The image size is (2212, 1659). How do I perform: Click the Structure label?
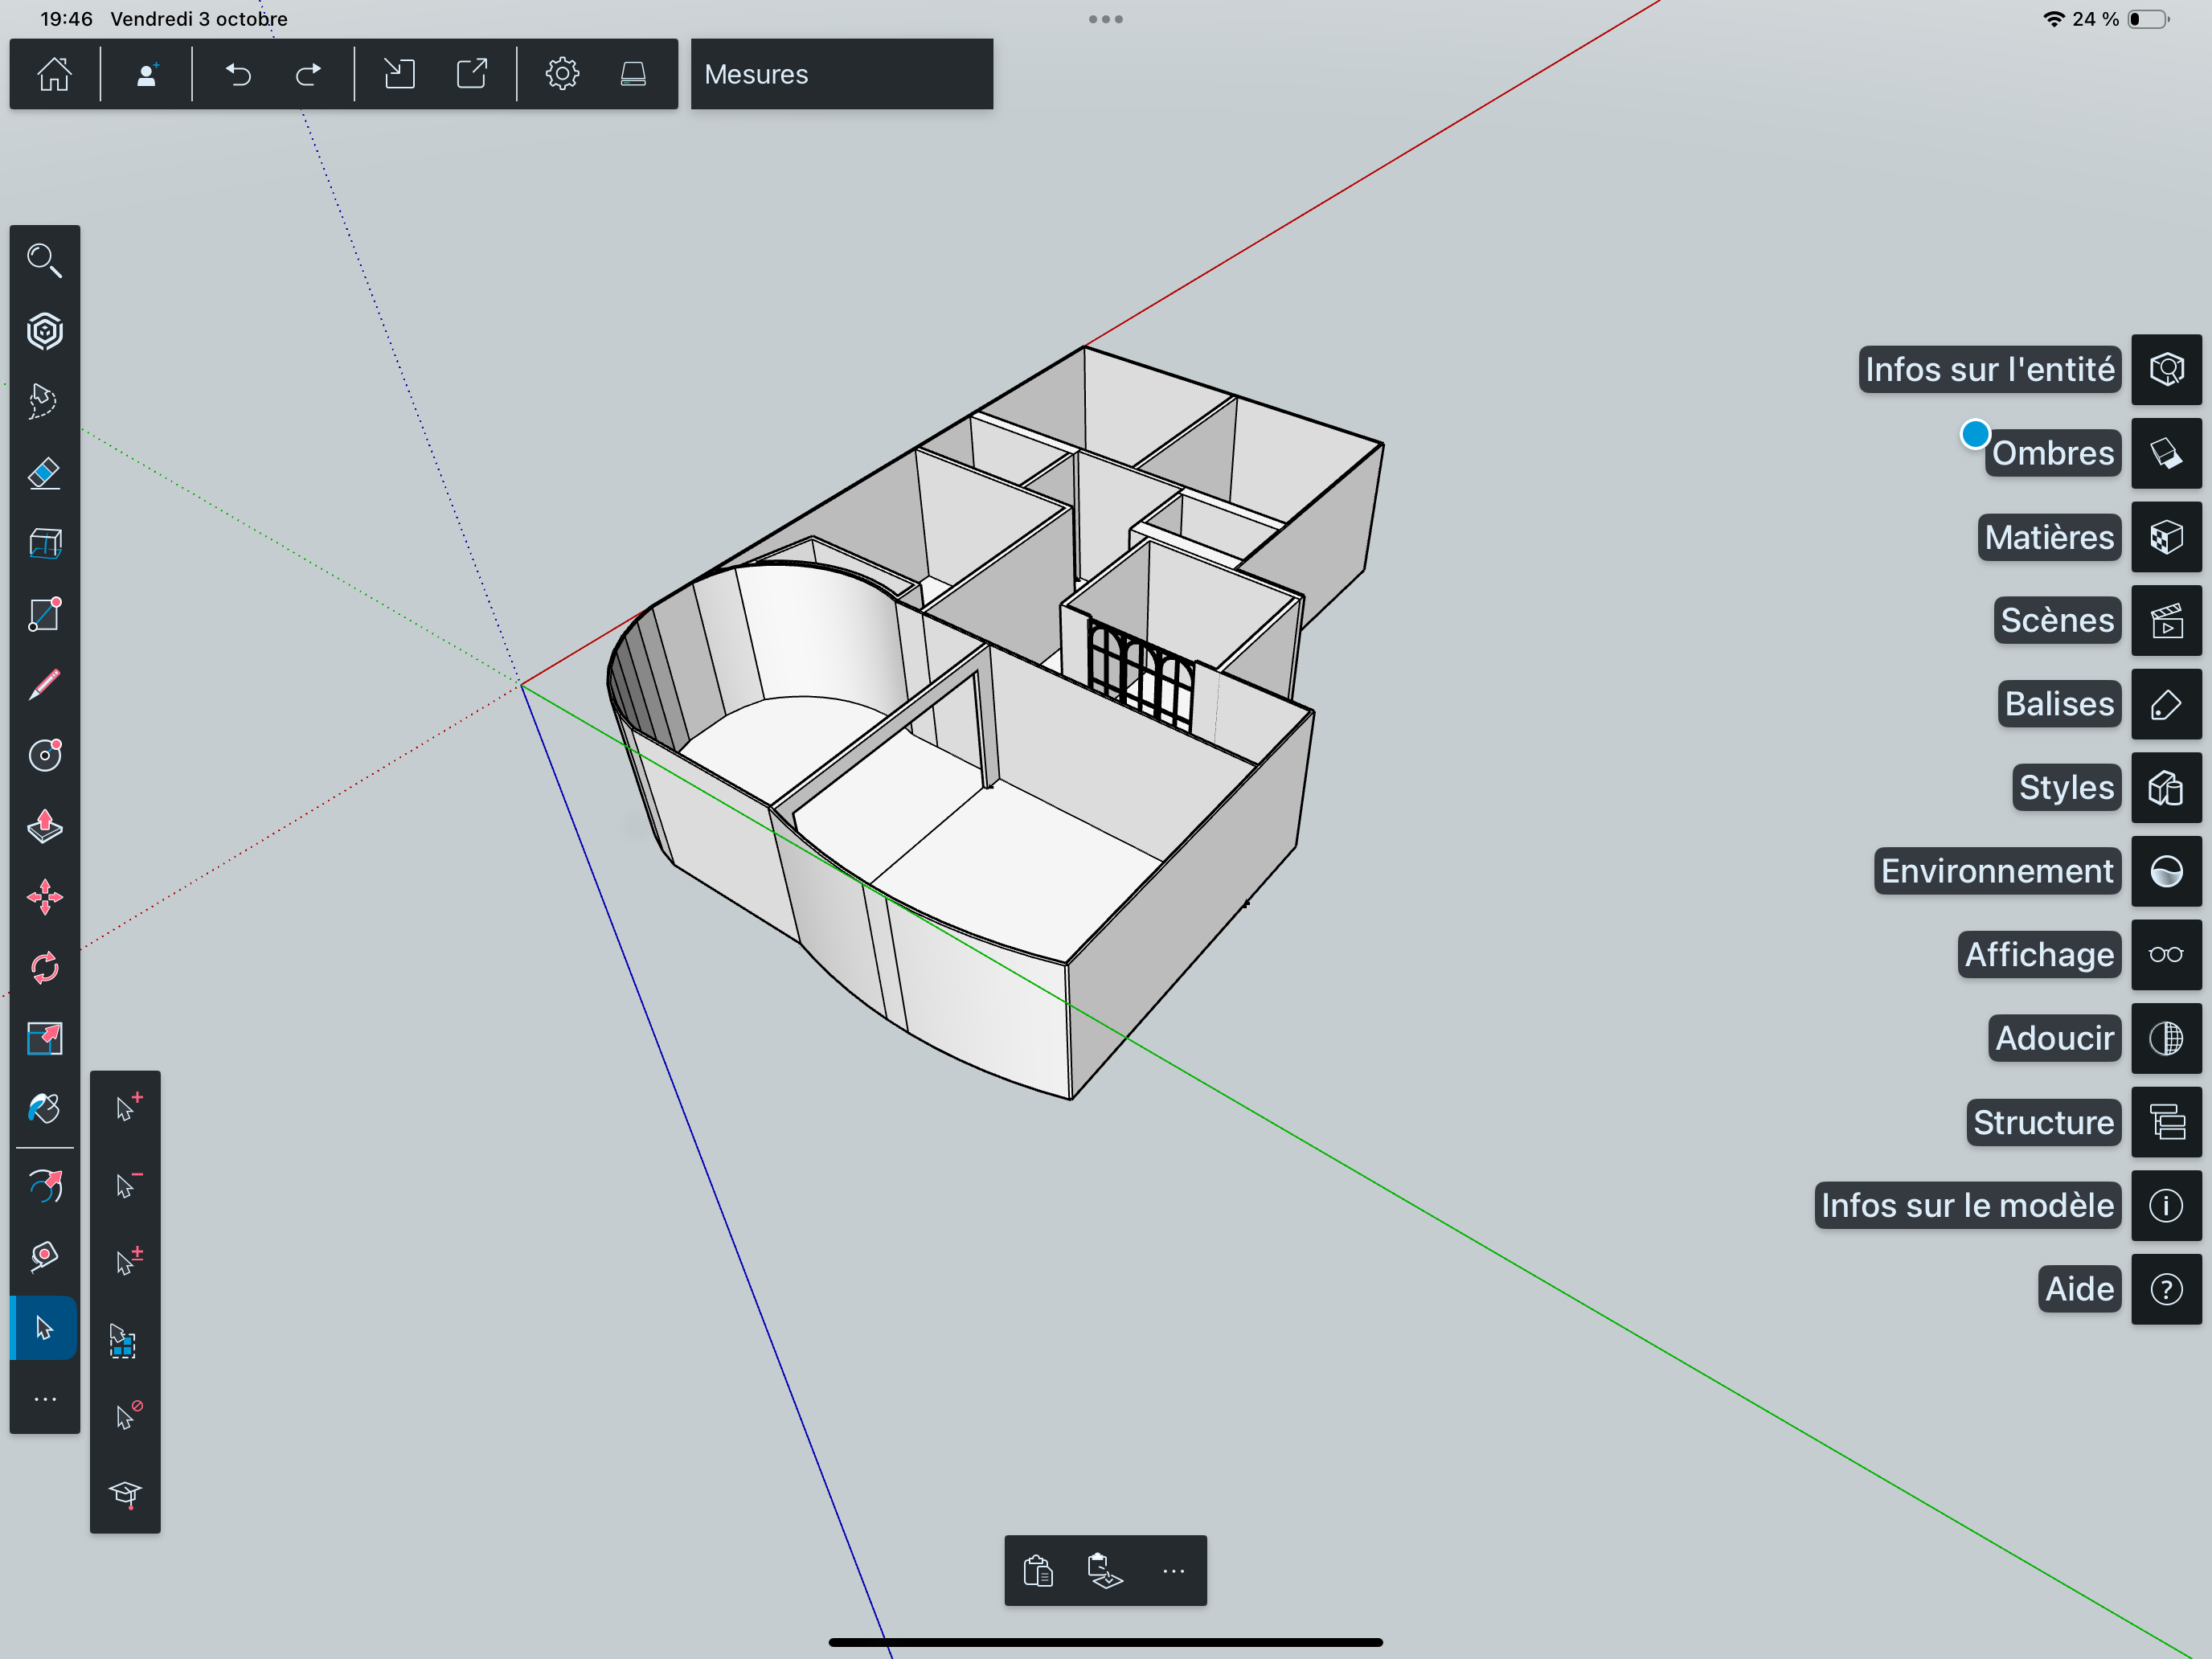tap(2043, 1123)
